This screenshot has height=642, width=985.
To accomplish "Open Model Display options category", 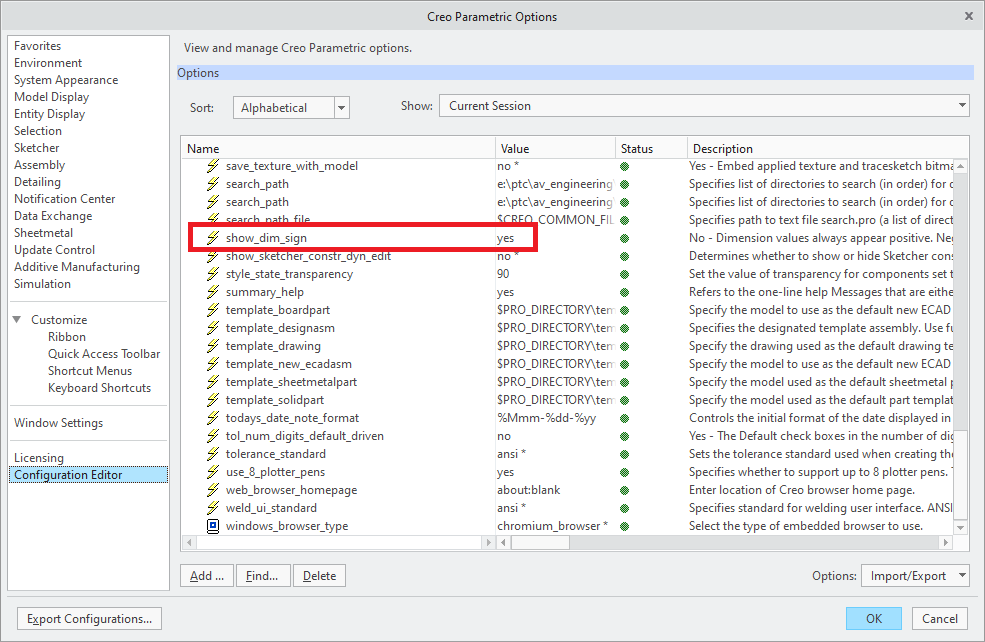I will (x=51, y=97).
